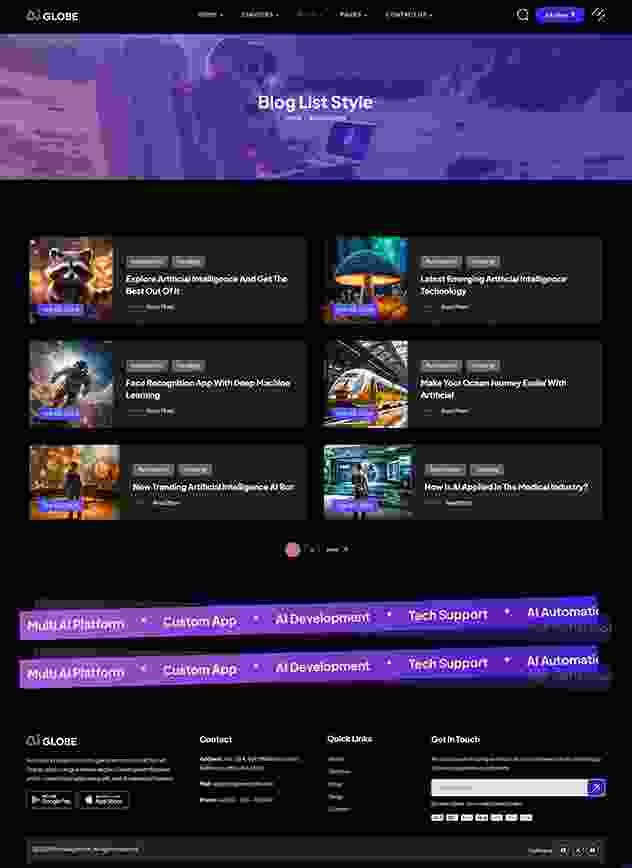The height and width of the screenshot is (868, 632).
Task: Open the Contact Us navigation menu
Action: (x=409, y=15)
